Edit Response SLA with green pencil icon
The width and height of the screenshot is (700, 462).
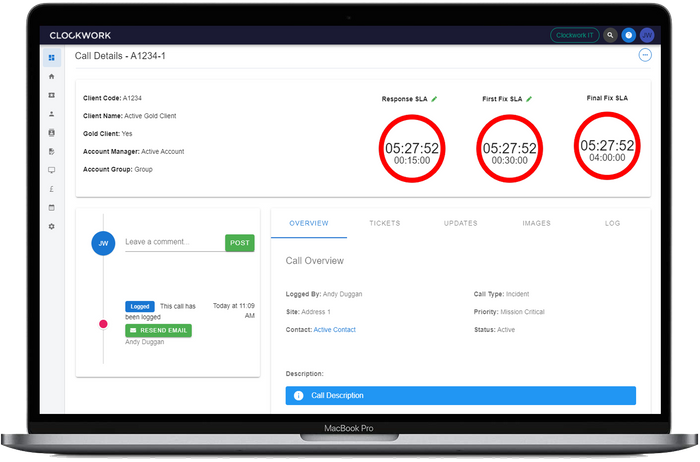(434, 99)
